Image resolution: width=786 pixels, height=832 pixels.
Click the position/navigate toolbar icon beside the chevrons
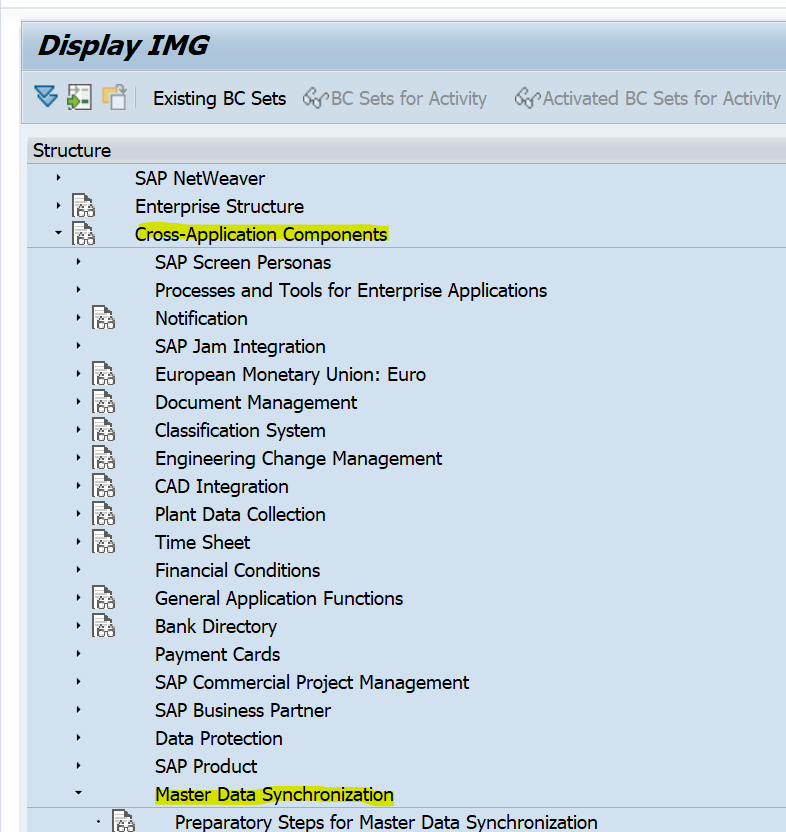coord(79,97)
